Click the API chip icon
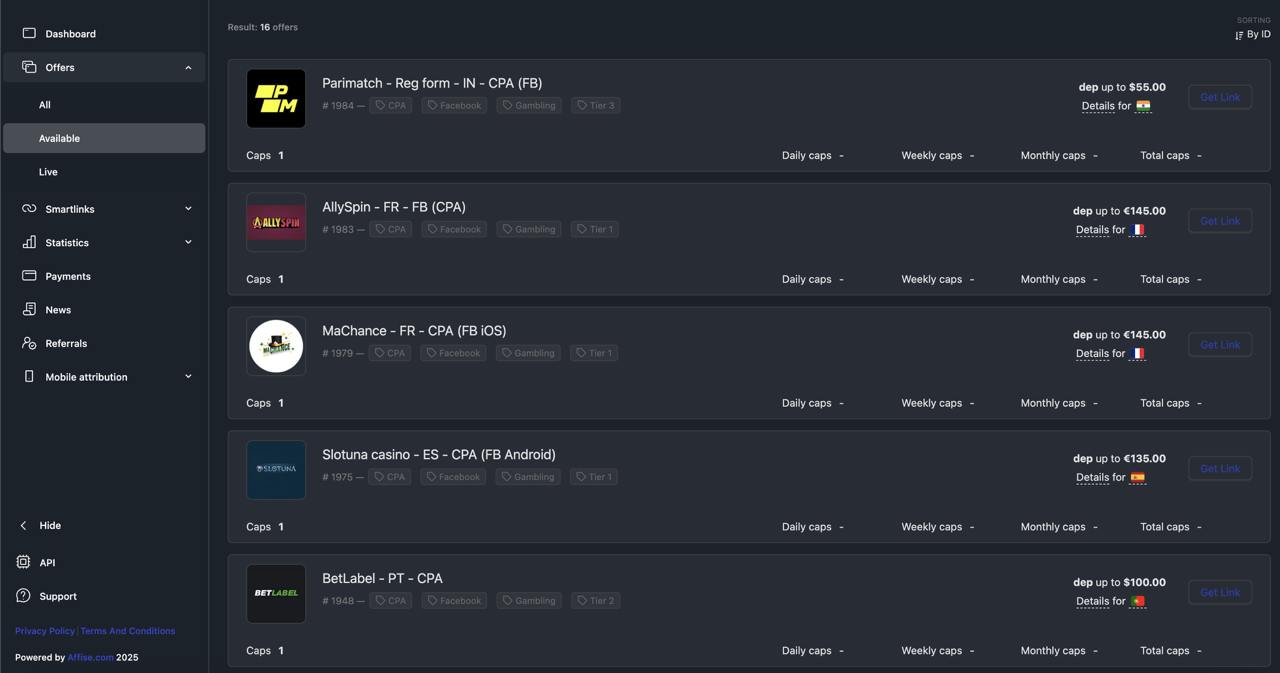1280x673 pixels. point(23,562)
